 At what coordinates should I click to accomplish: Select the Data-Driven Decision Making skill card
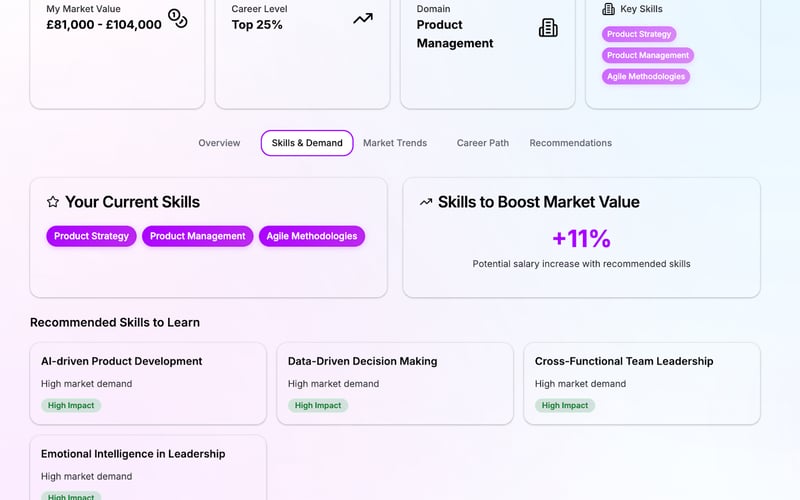coord(395,383)
